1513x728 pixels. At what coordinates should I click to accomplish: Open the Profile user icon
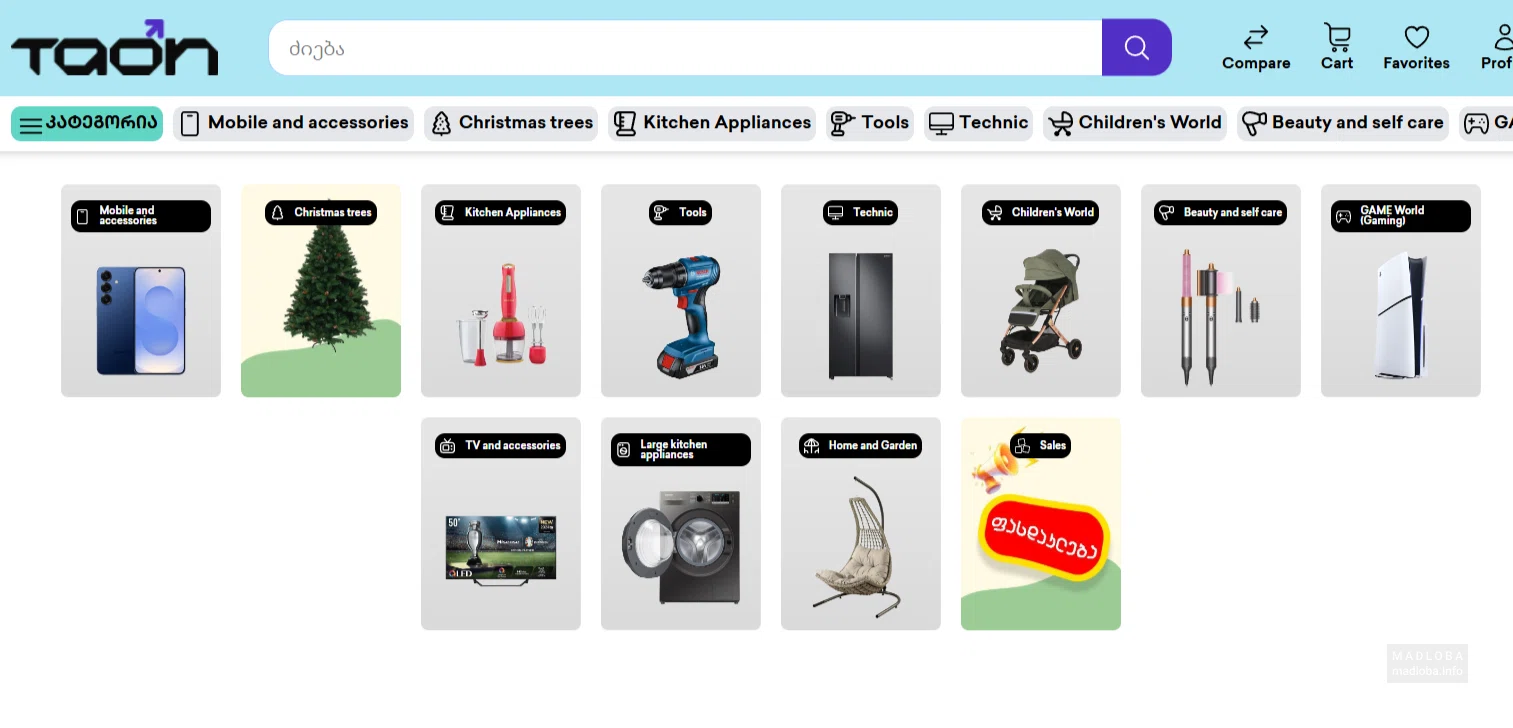(1502, 38)
